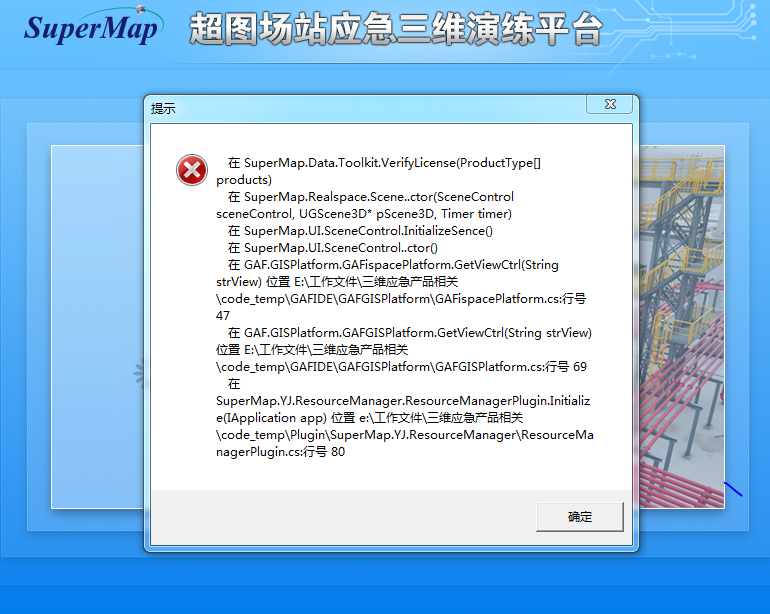Image resolution: width=770 pixels, height=614 pixels.
Task: Confirm the error with the 确定 button
Action: click(579, 517)
